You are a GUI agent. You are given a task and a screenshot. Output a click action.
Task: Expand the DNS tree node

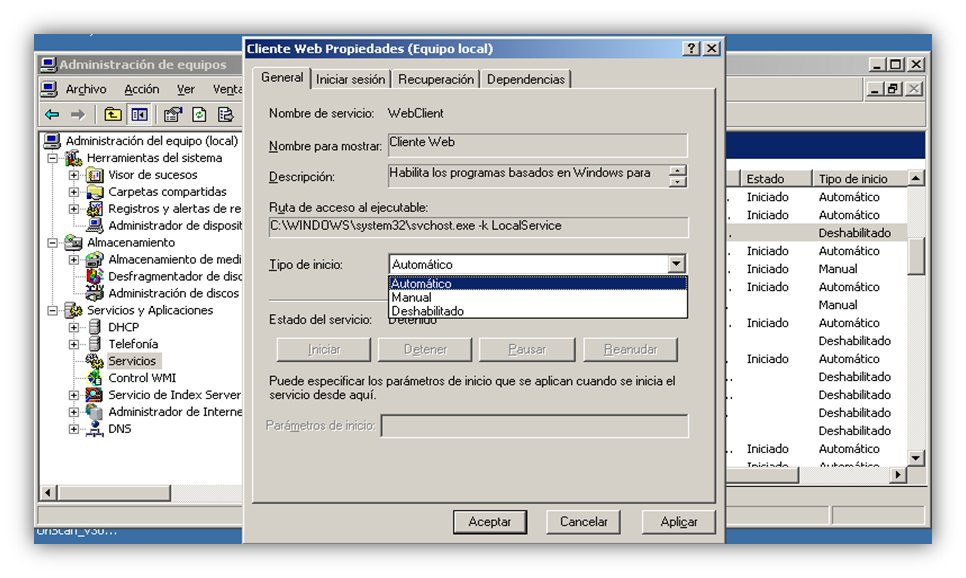pos(74,429)
